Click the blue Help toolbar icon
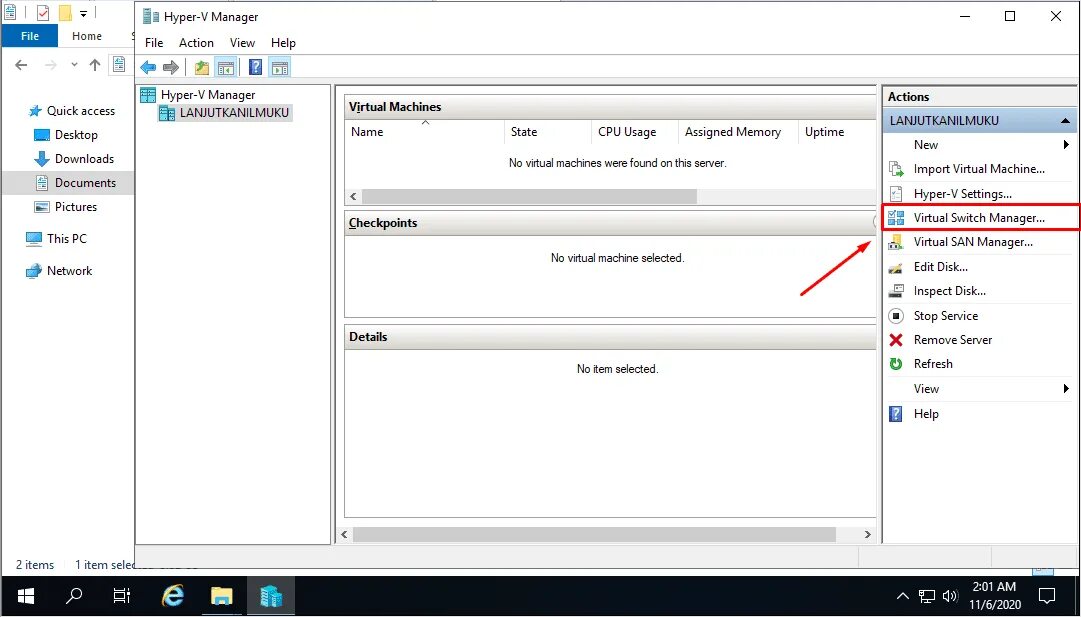1081x617 pixels. 255,68
